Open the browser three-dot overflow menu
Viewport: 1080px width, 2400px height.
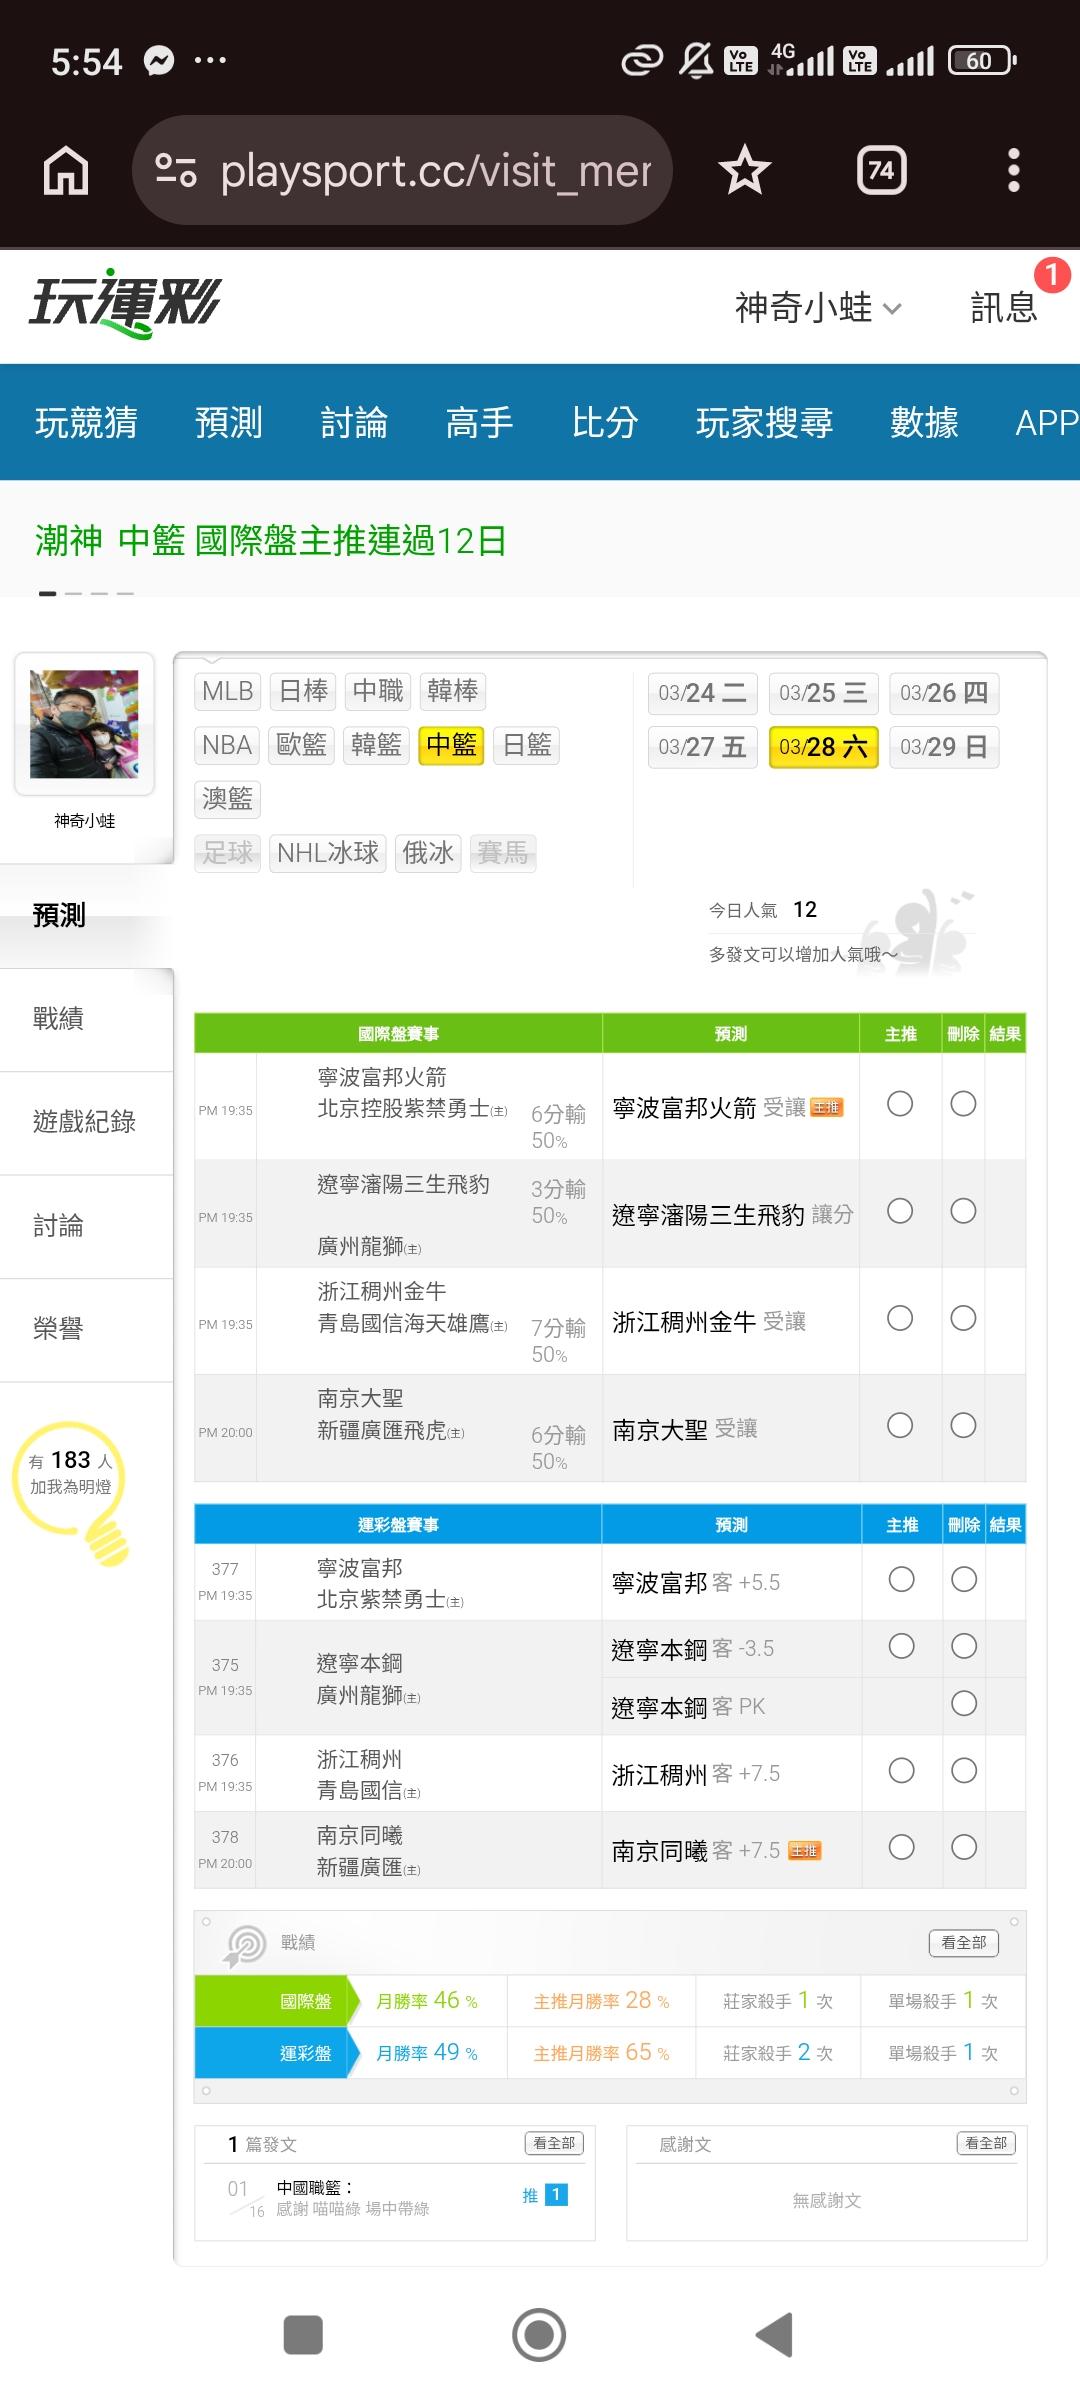[1013, 171]
